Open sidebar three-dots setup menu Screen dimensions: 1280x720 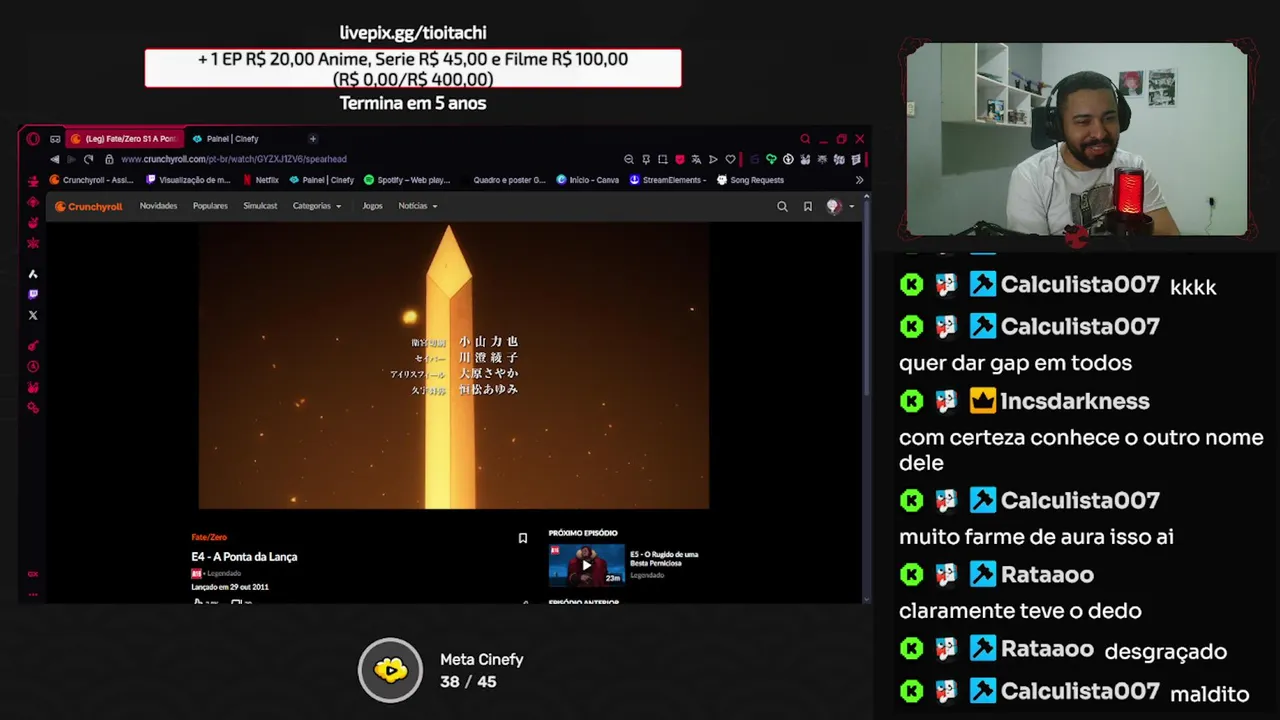coord(33,594)
